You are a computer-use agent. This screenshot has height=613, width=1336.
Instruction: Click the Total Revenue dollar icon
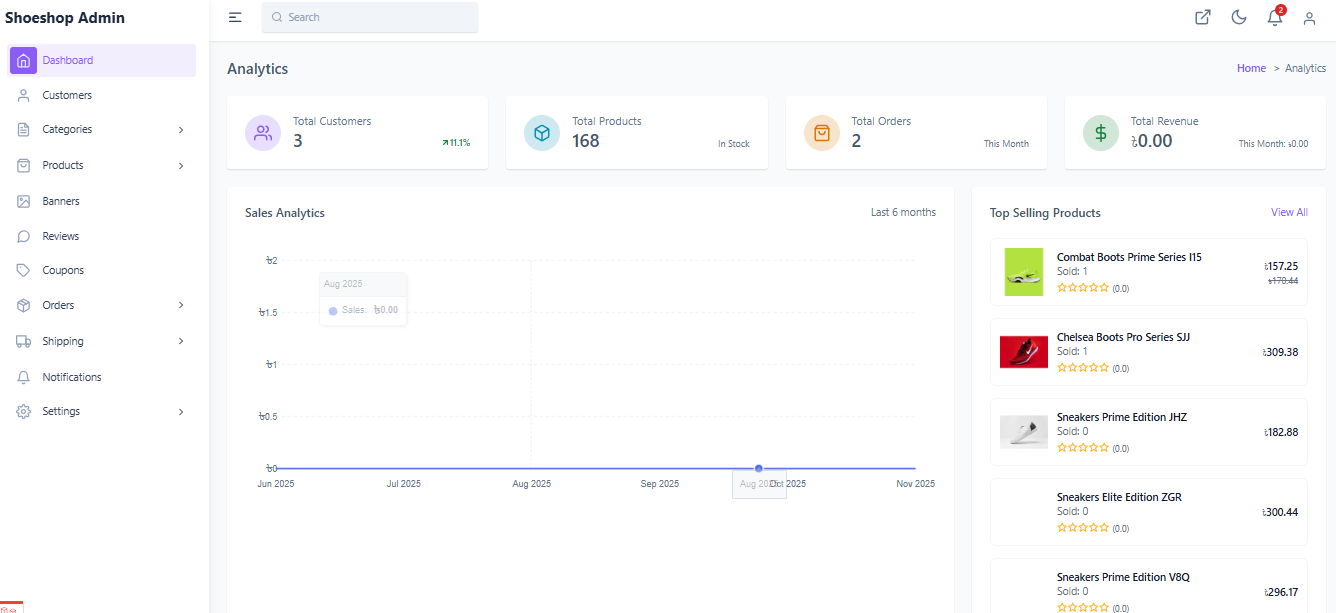[x=1100, y=132]
